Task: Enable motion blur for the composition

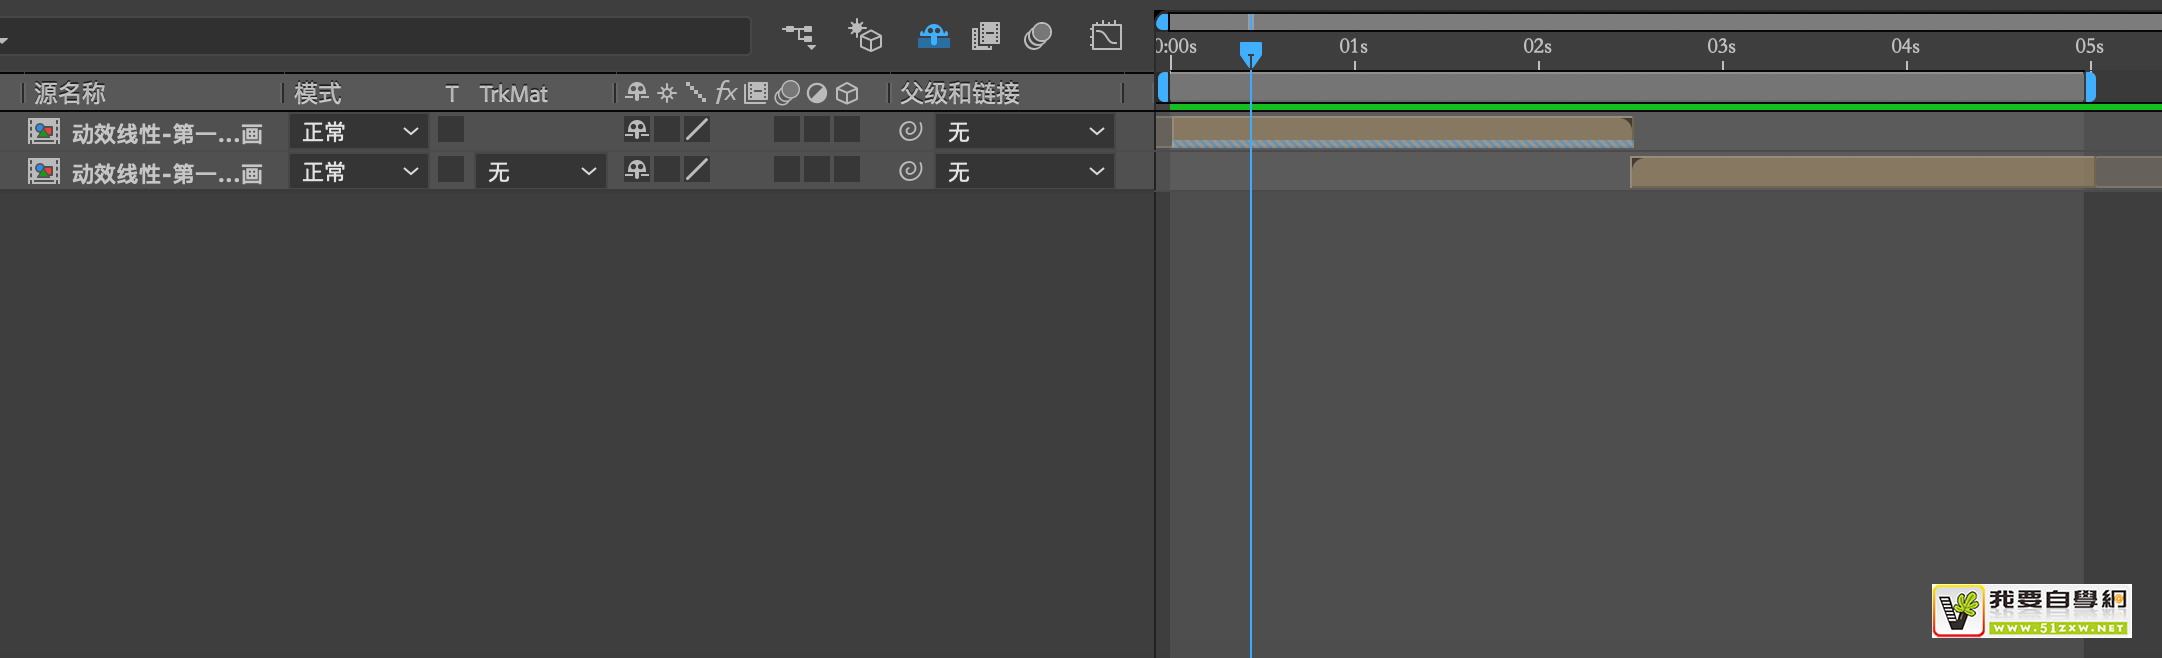Action: click(1038, 37)
